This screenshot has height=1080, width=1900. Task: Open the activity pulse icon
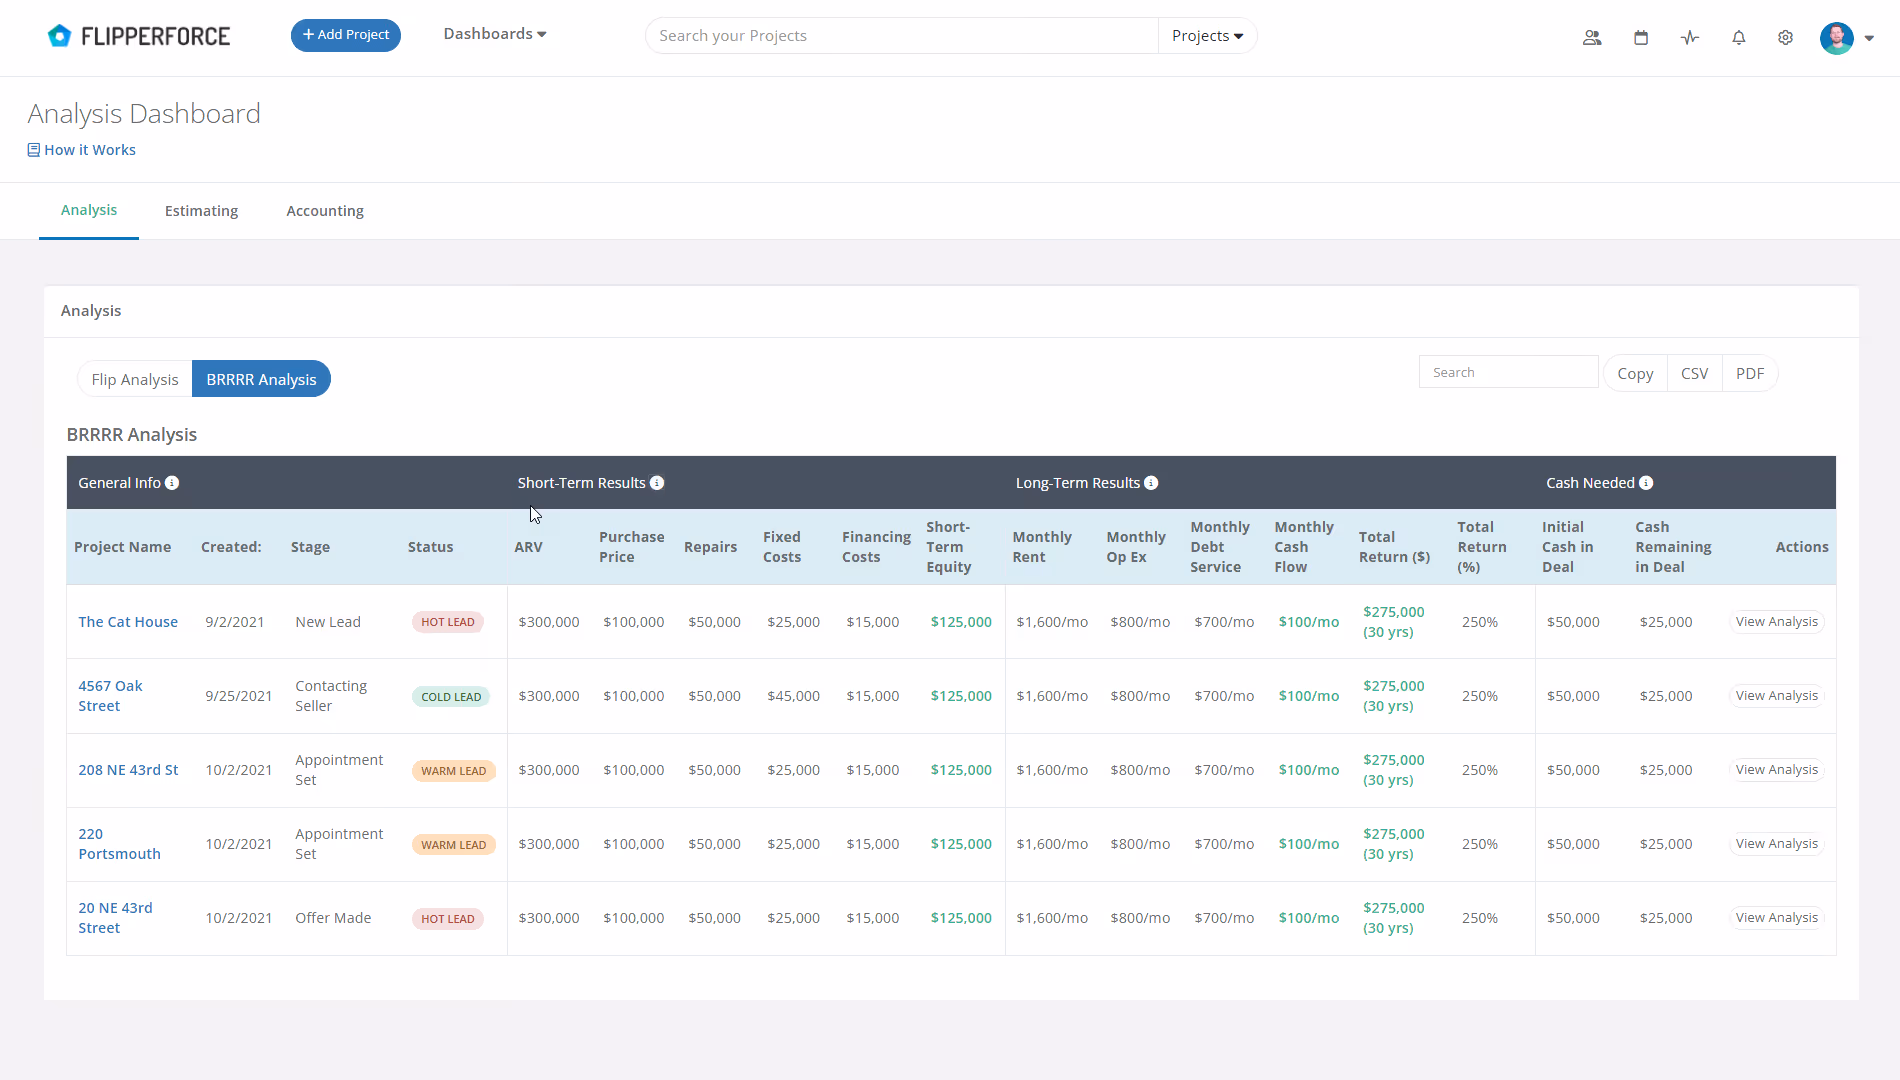[x=1690, y=37]
